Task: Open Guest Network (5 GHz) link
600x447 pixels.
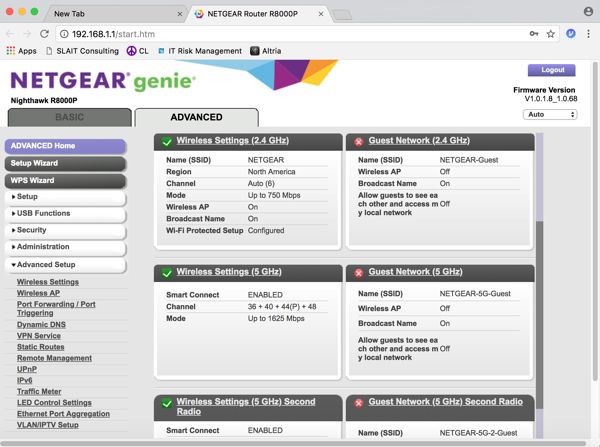Action: (415, 272)
